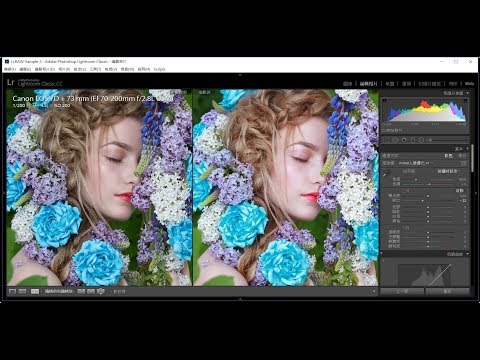The height and width of the screenshot is (360, 480).
Task: Choose the highlighted Before/After left-right view icon
Action: click(35, 291)
